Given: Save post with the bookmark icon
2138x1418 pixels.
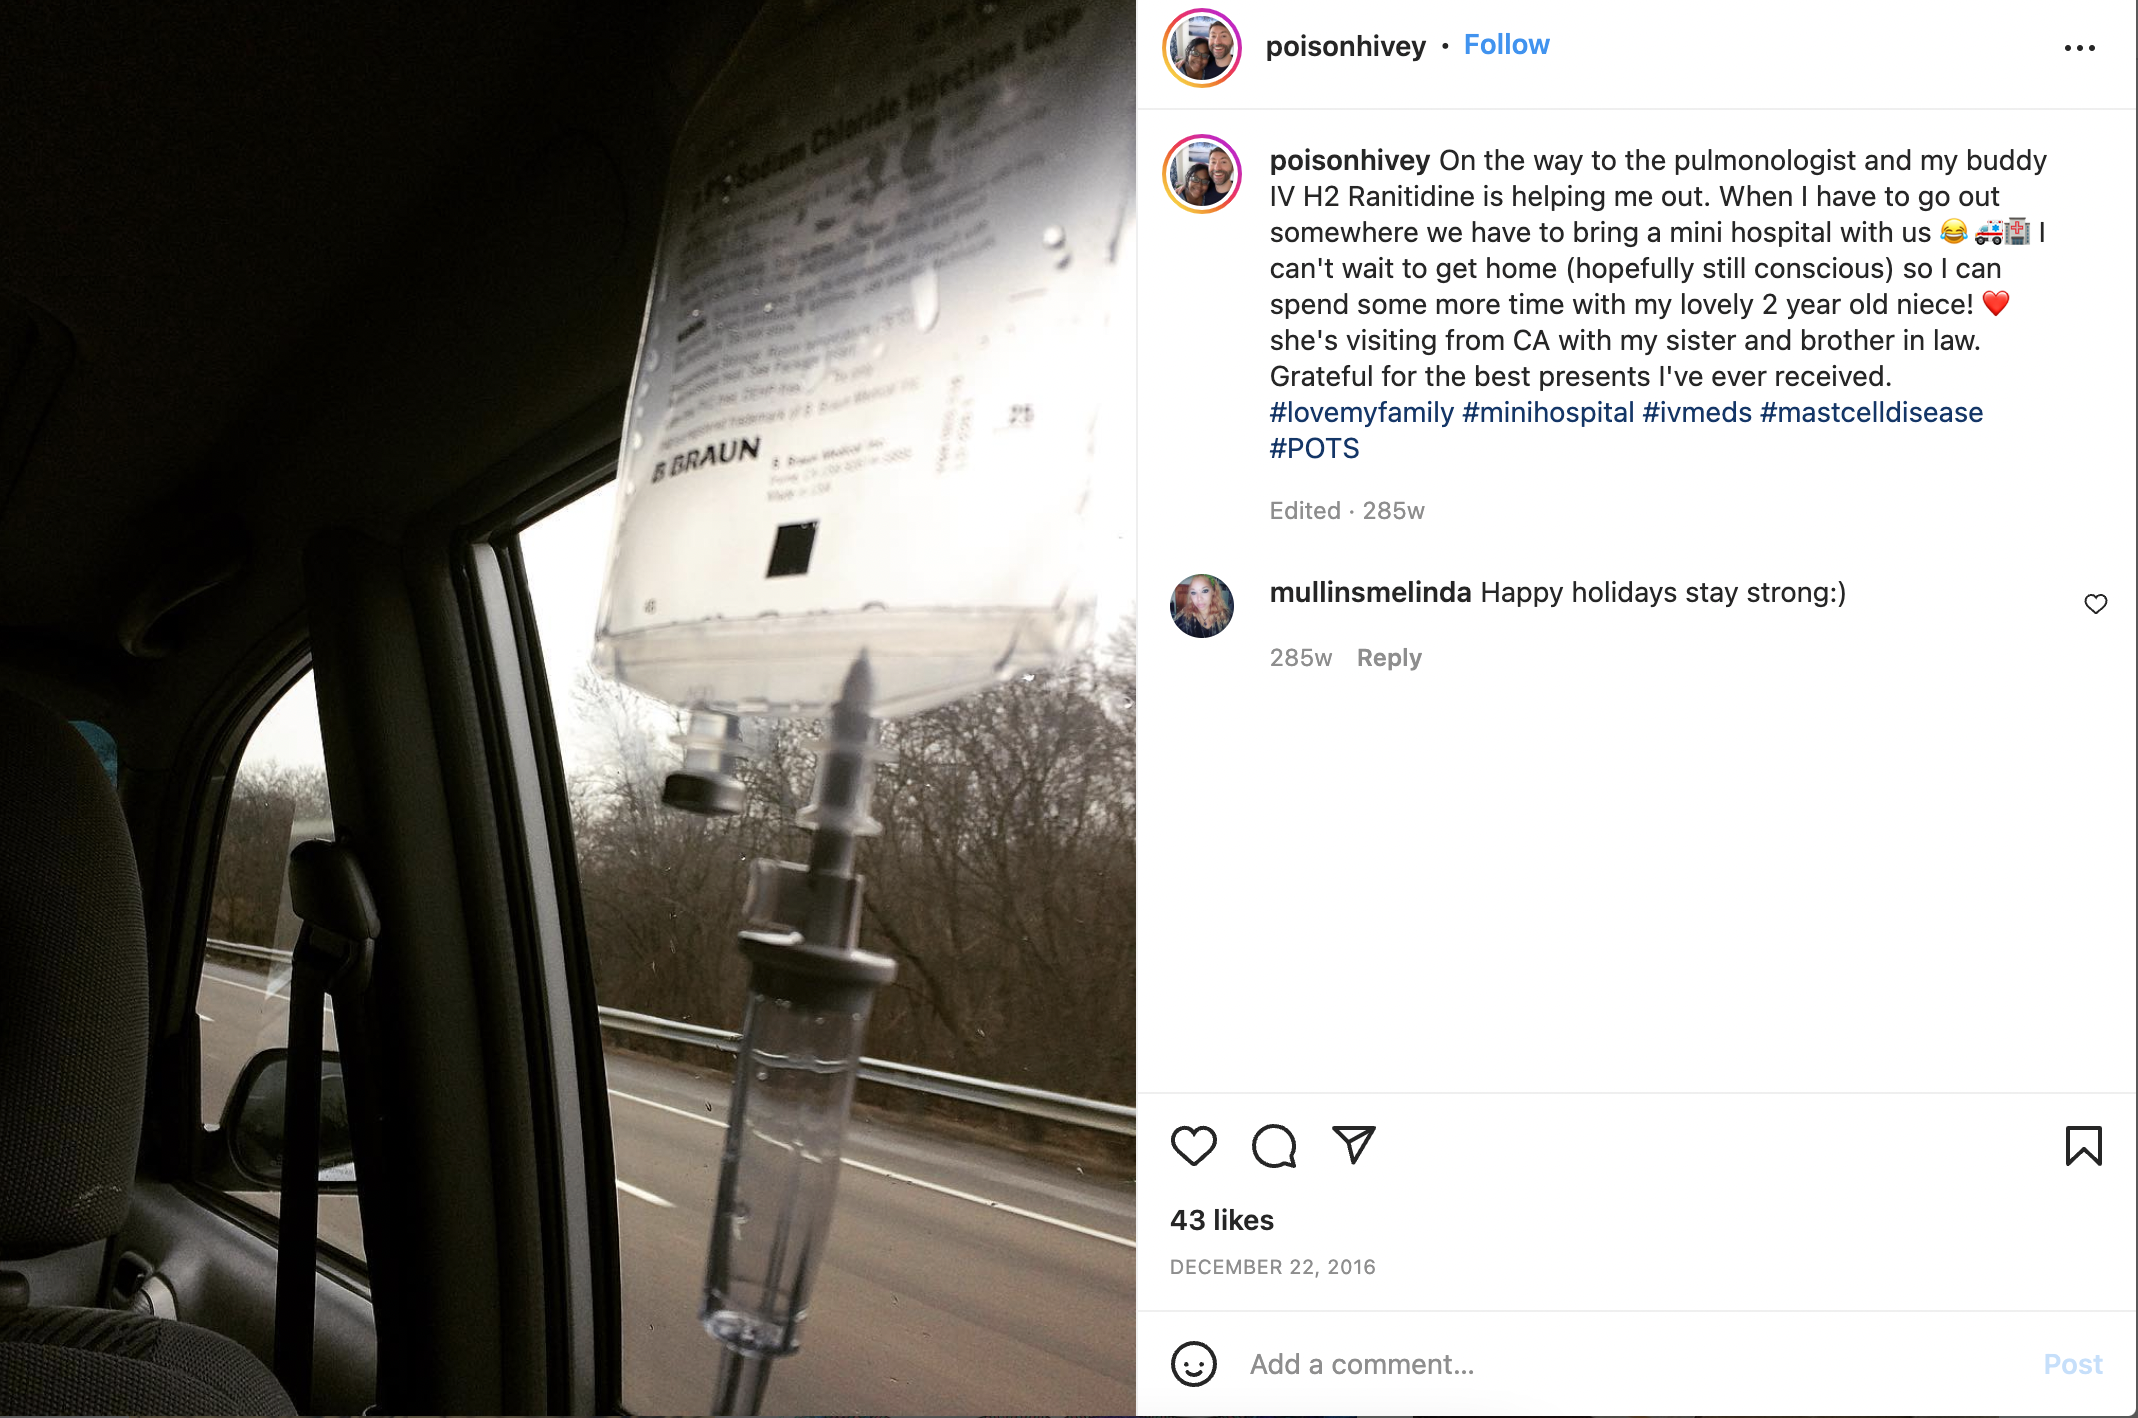Looking at the screenshot, I should point(2084,1146).
